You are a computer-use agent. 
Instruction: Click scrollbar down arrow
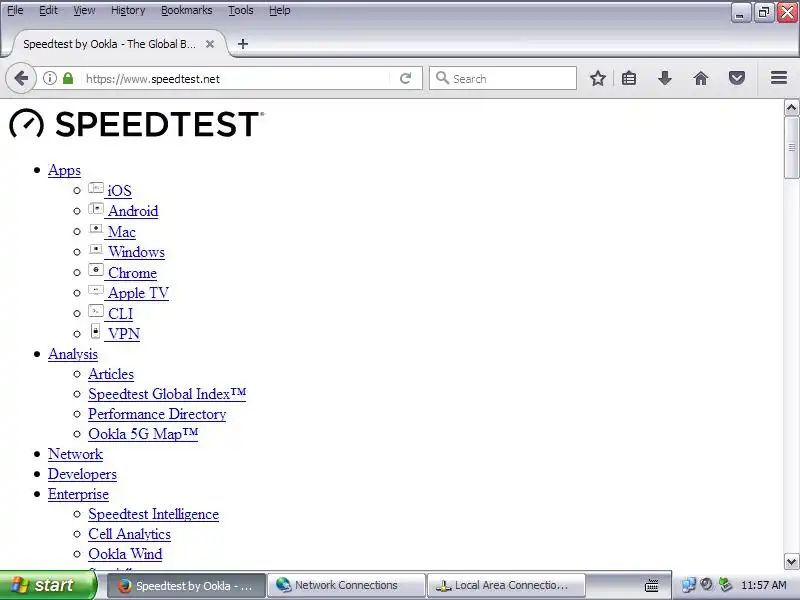791,562
